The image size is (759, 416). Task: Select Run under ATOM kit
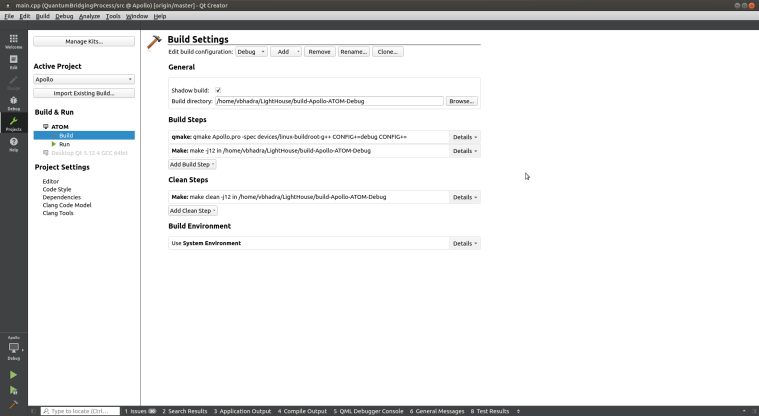pos(64,144)
